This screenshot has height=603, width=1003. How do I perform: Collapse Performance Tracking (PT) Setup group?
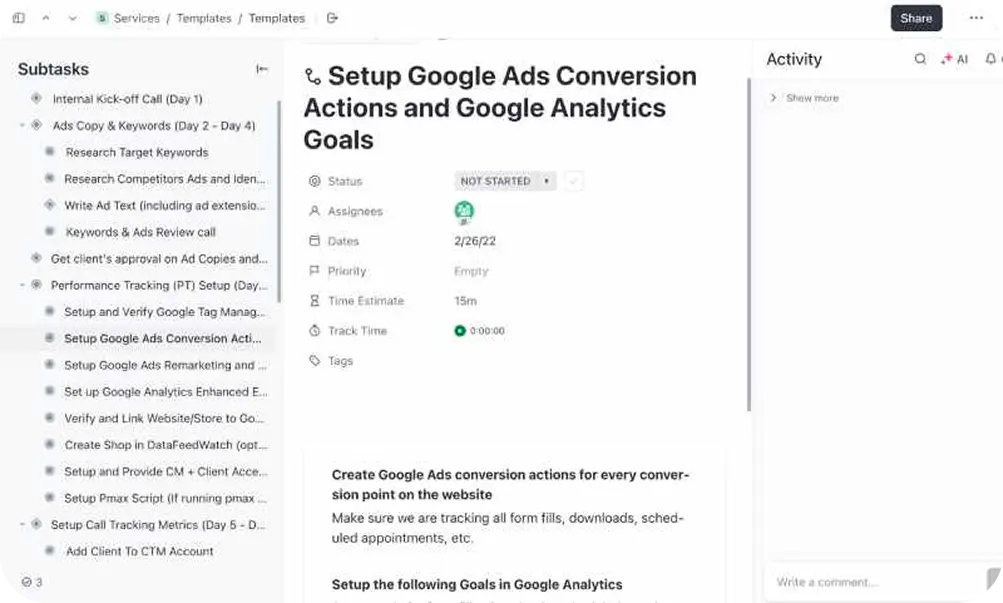click(22, 285)
